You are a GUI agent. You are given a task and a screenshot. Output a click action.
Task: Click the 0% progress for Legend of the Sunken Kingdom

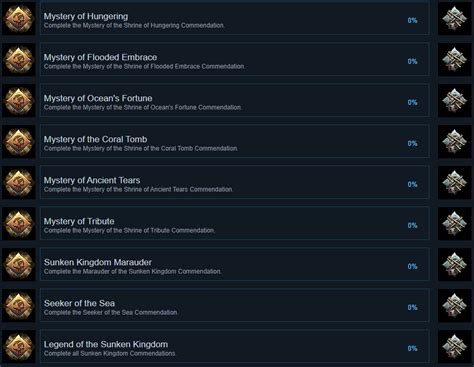coord(412,348)
